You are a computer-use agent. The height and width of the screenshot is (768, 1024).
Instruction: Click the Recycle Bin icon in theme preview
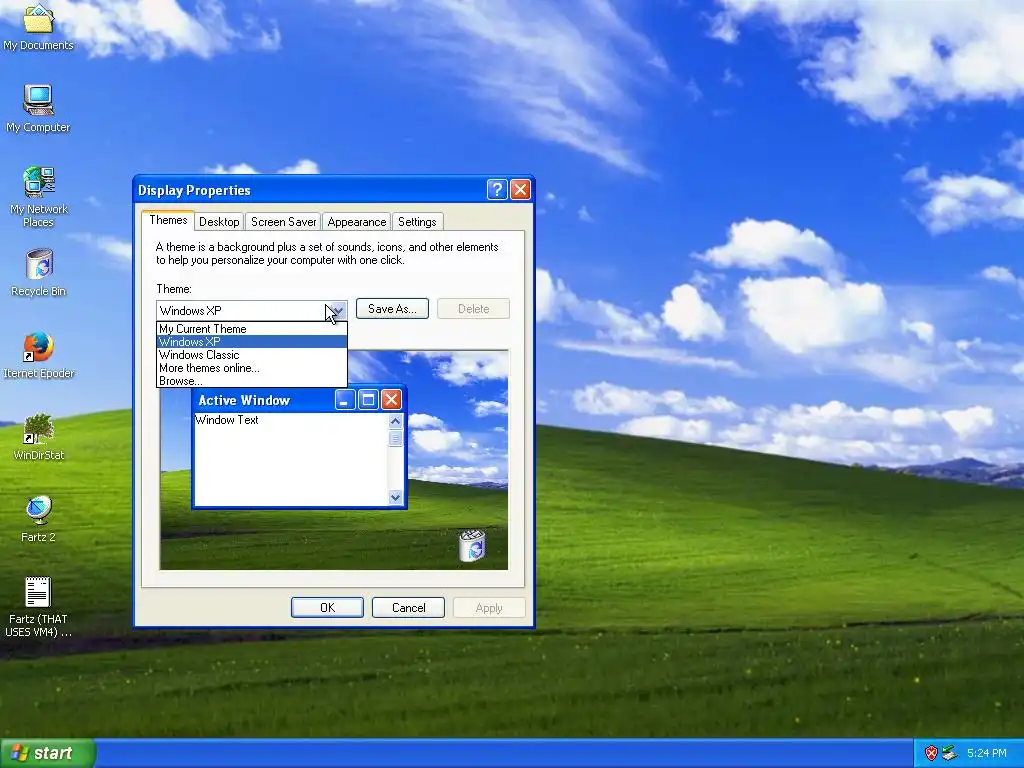click(x=472, y=545)
